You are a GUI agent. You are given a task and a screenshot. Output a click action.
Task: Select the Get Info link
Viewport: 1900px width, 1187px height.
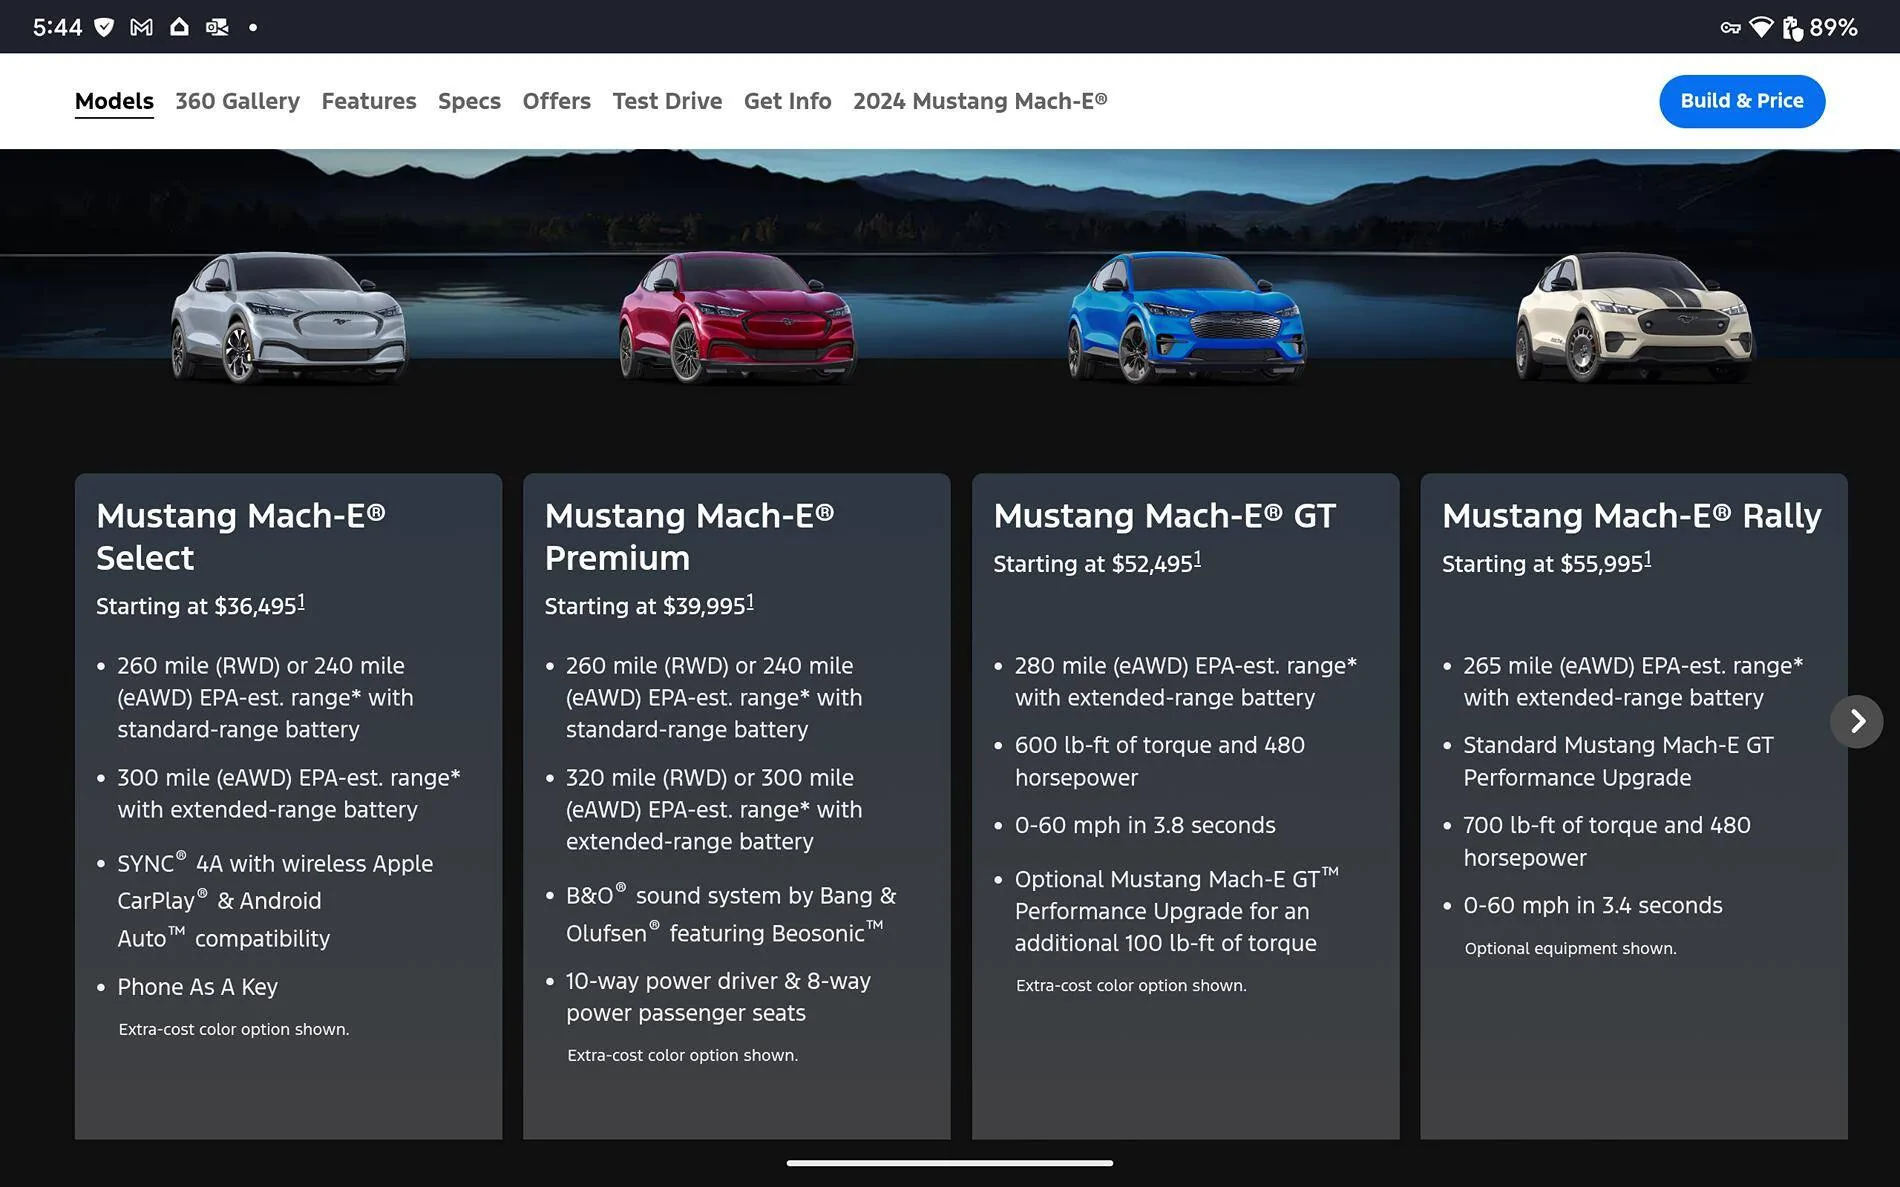point(787,101)
